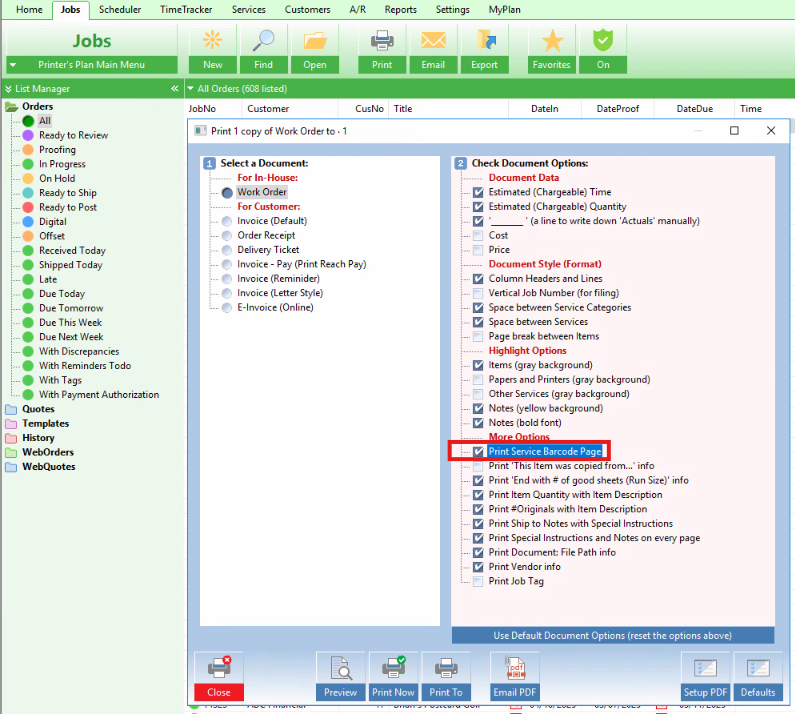795x714 pixels.
Task: Select With Payment Authorization list
Action: (x=99, y=395)
